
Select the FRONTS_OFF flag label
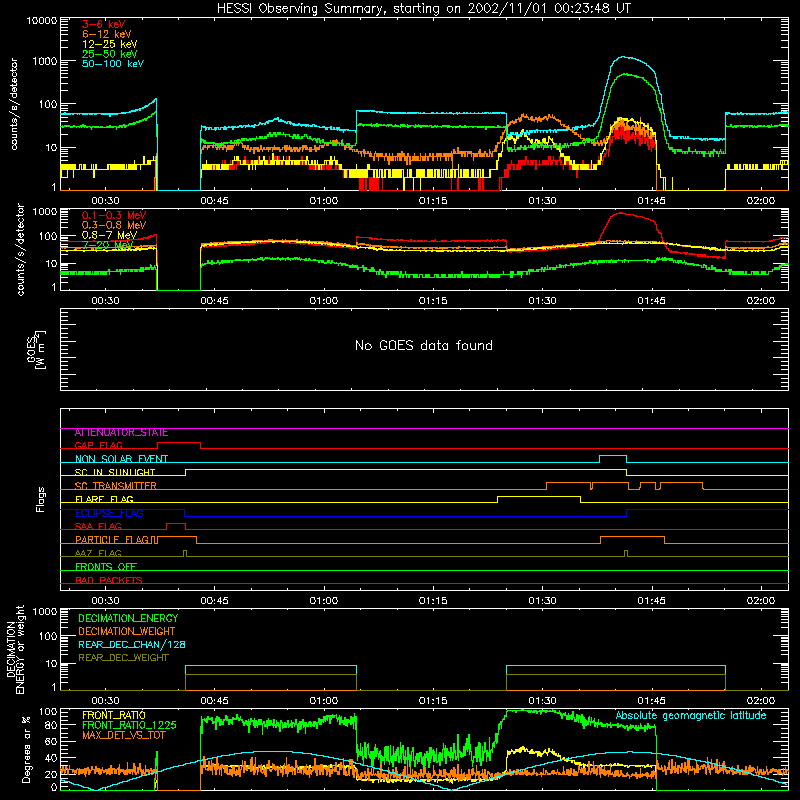106,567
